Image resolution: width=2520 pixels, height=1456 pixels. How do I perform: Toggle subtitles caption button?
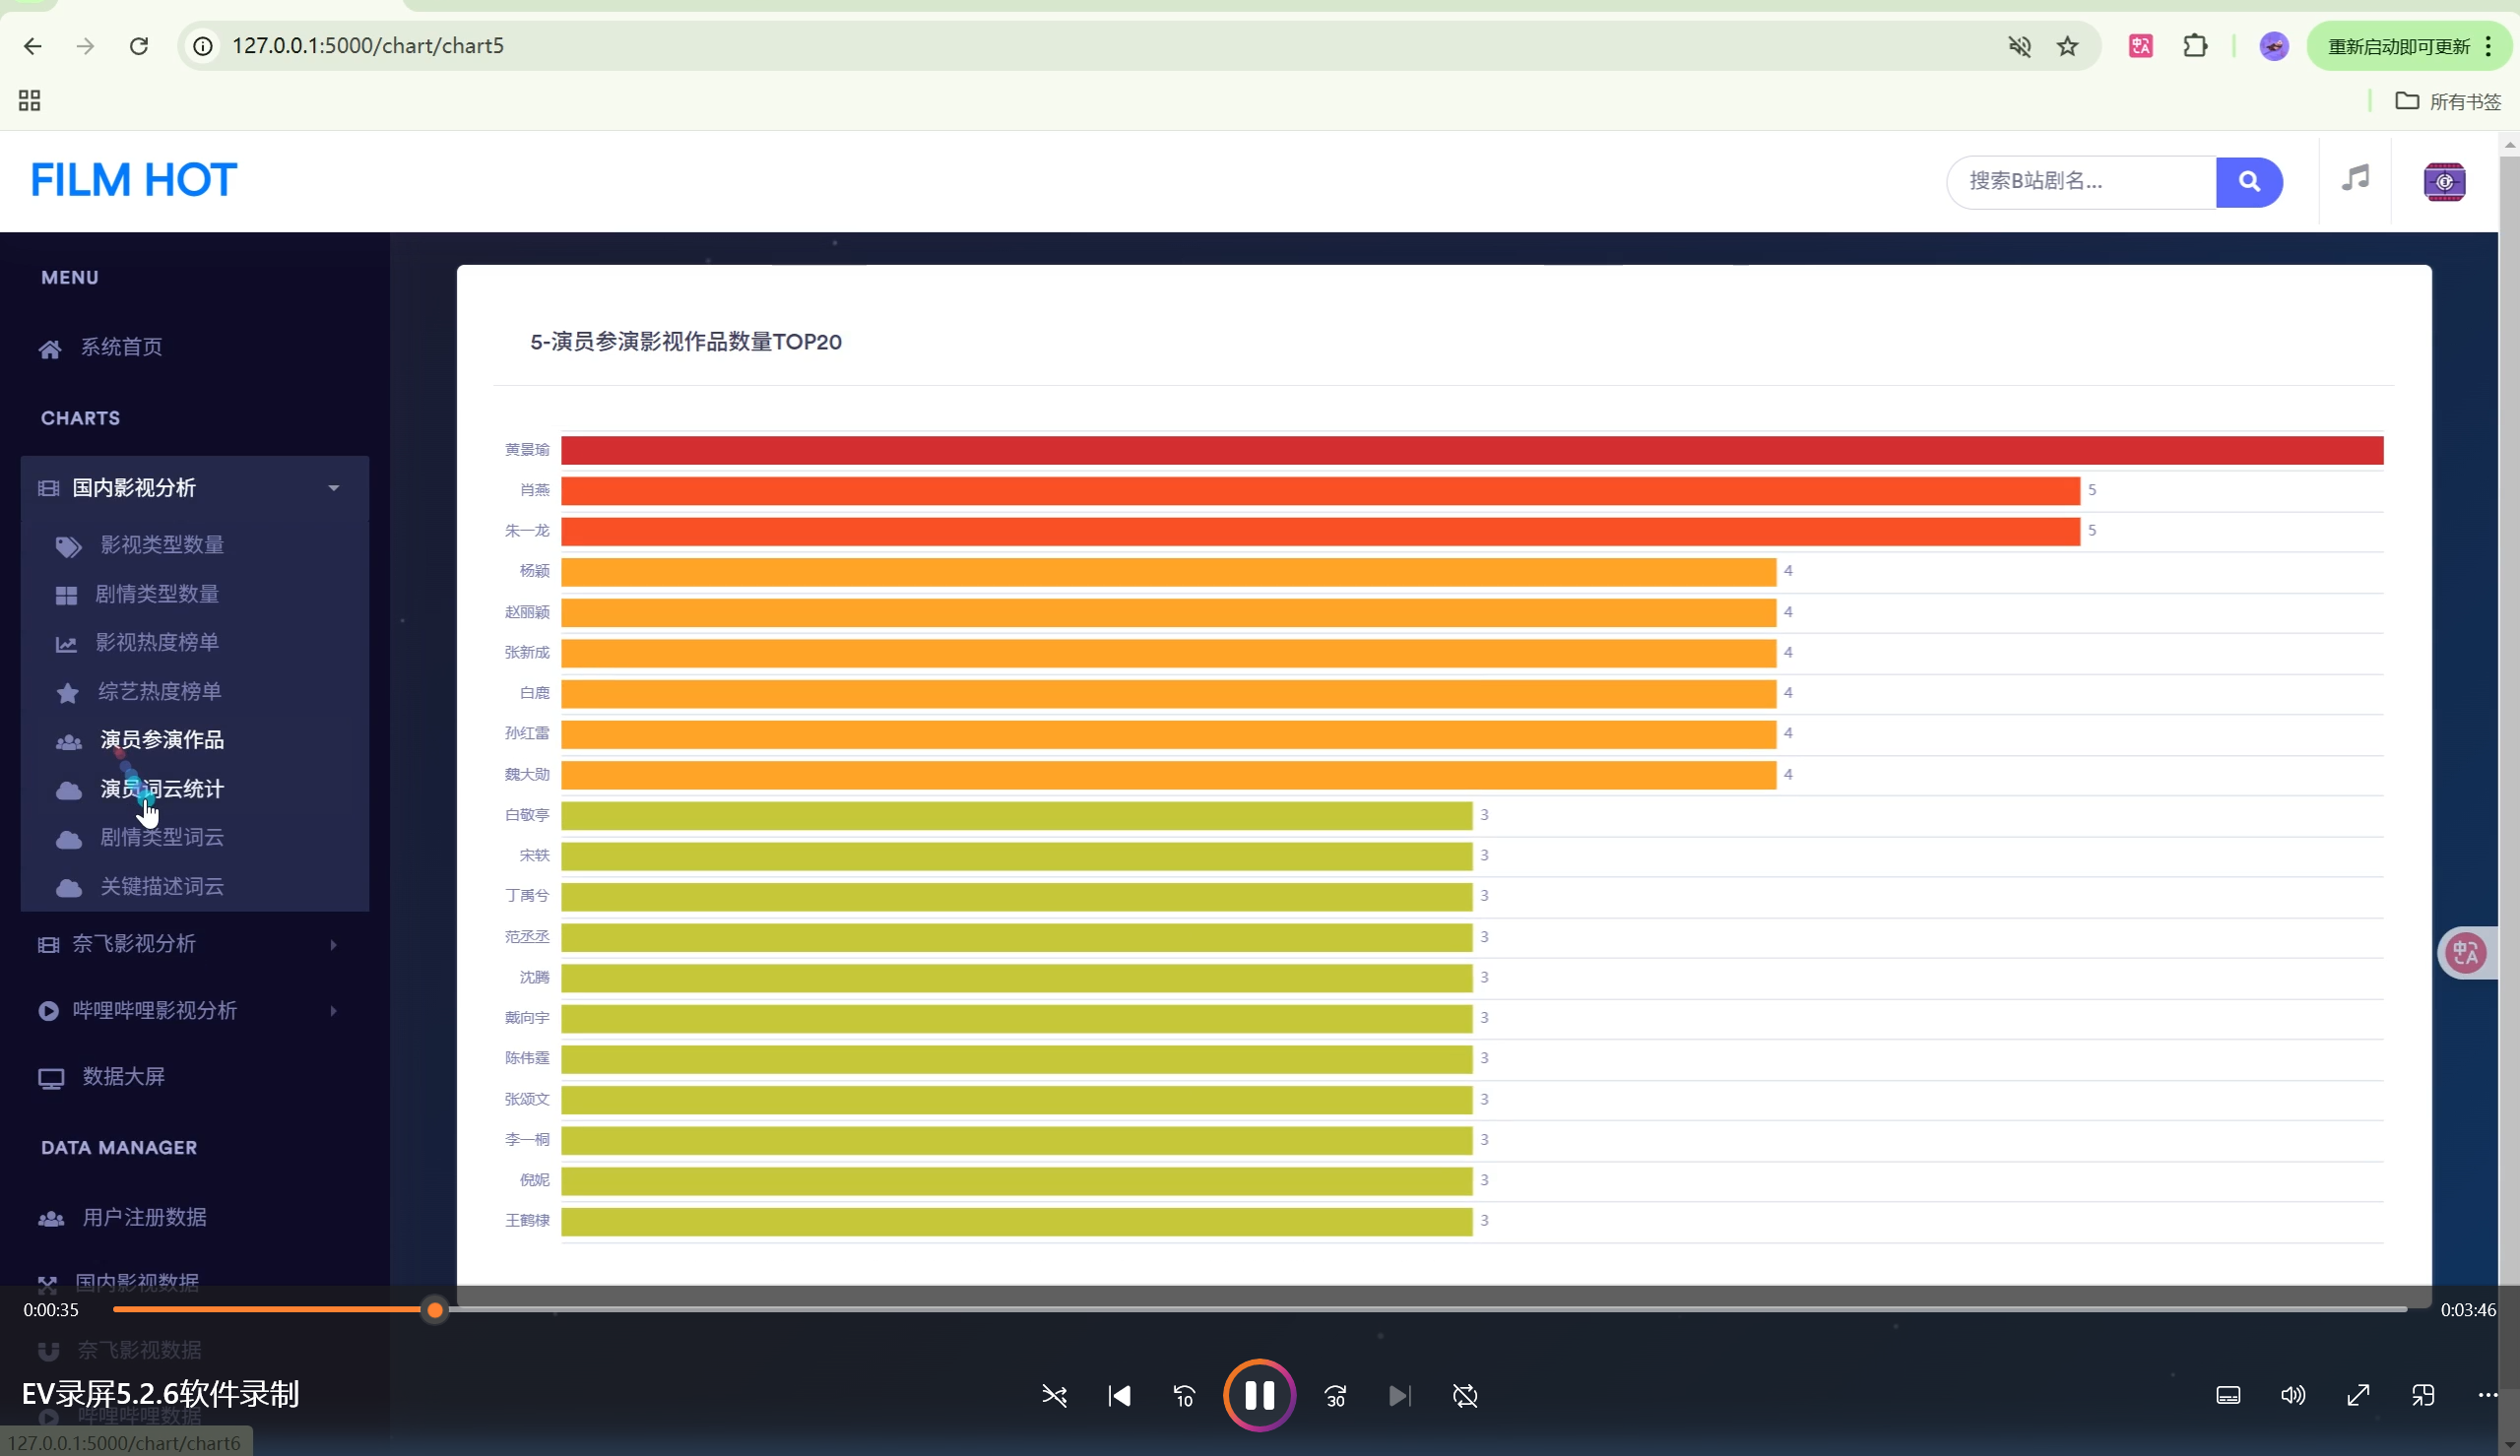click(2227, 1395)
